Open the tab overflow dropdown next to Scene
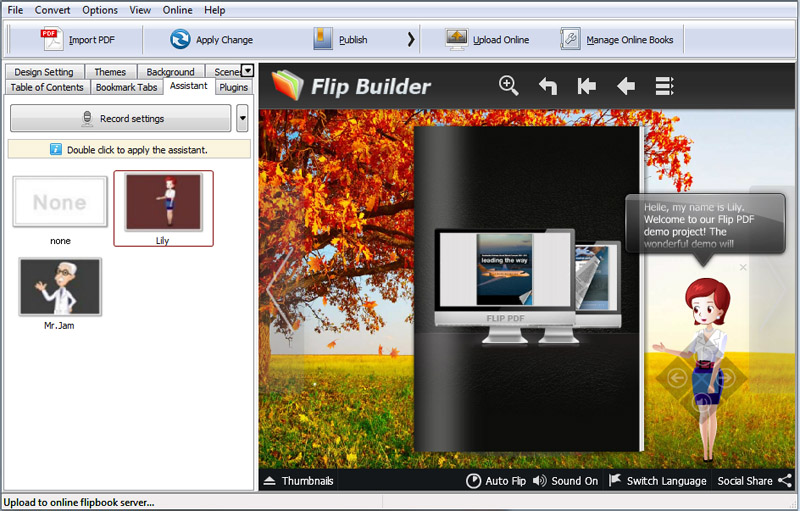The height and width of the screenshot is (511, 800). [247, 71]
